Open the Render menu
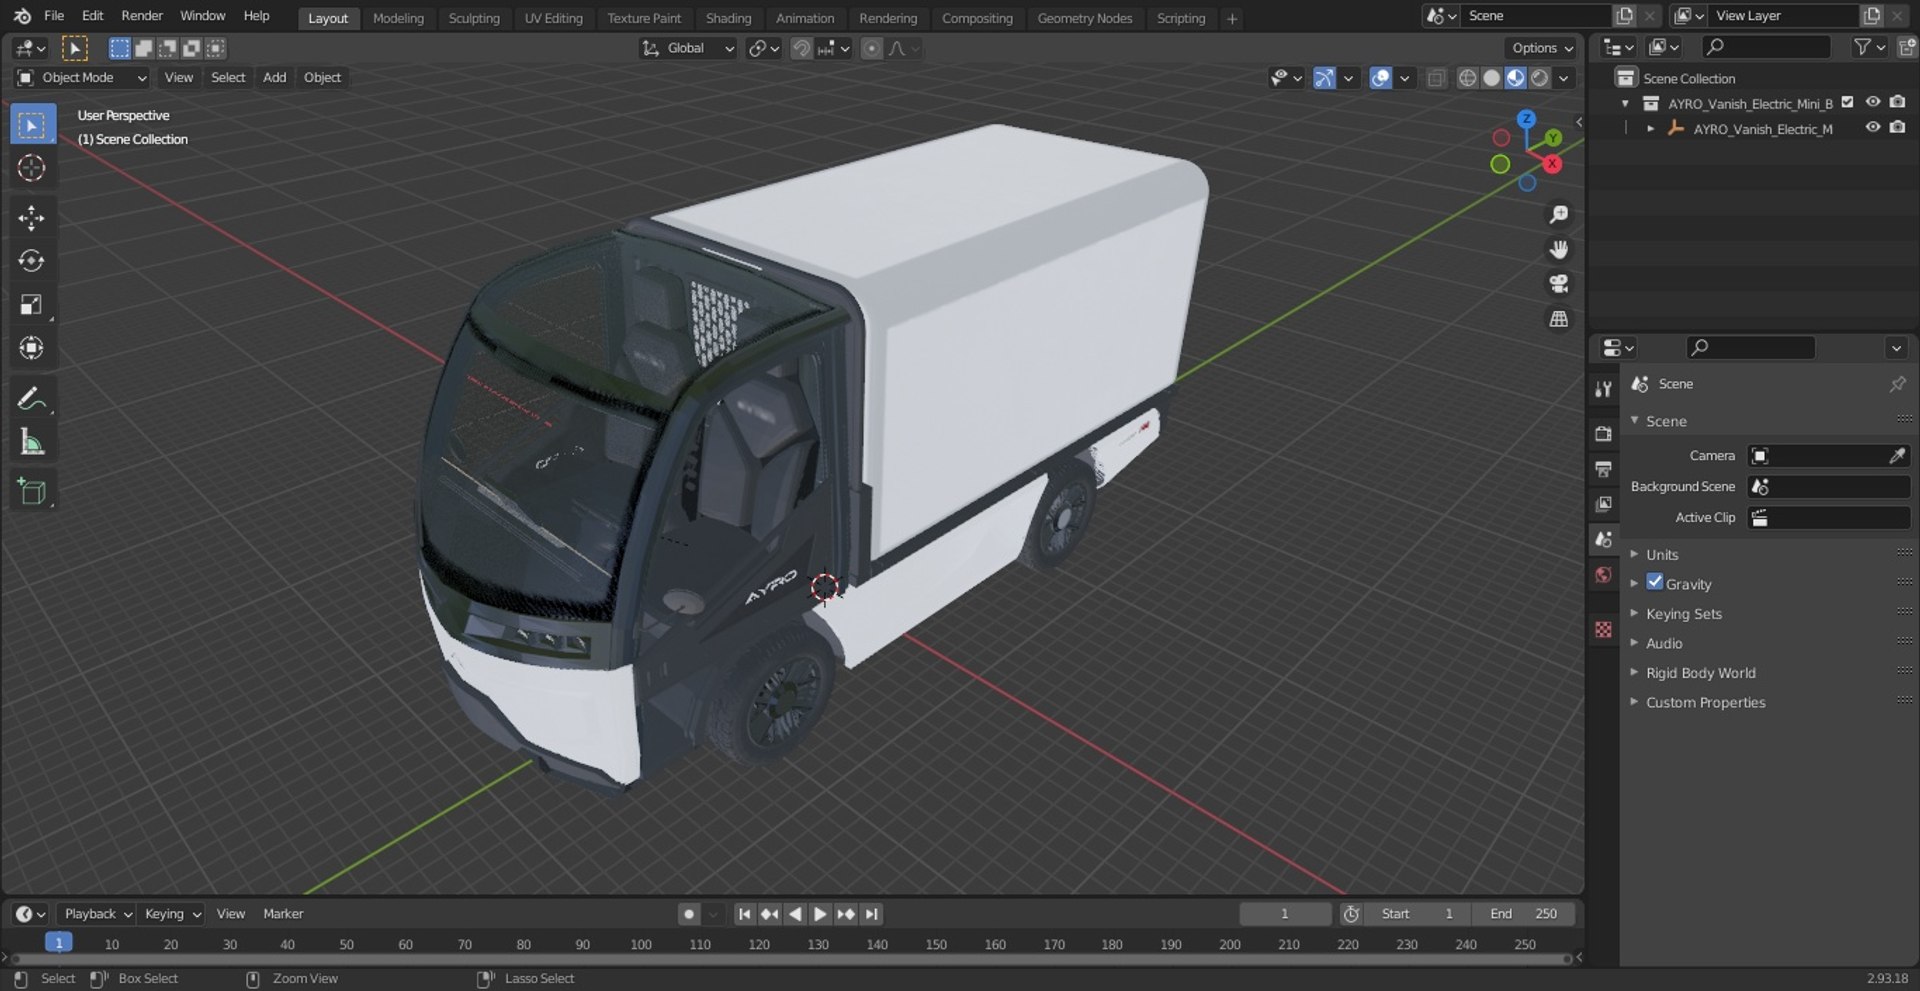The image size is (1920, 991). [142, 16]
